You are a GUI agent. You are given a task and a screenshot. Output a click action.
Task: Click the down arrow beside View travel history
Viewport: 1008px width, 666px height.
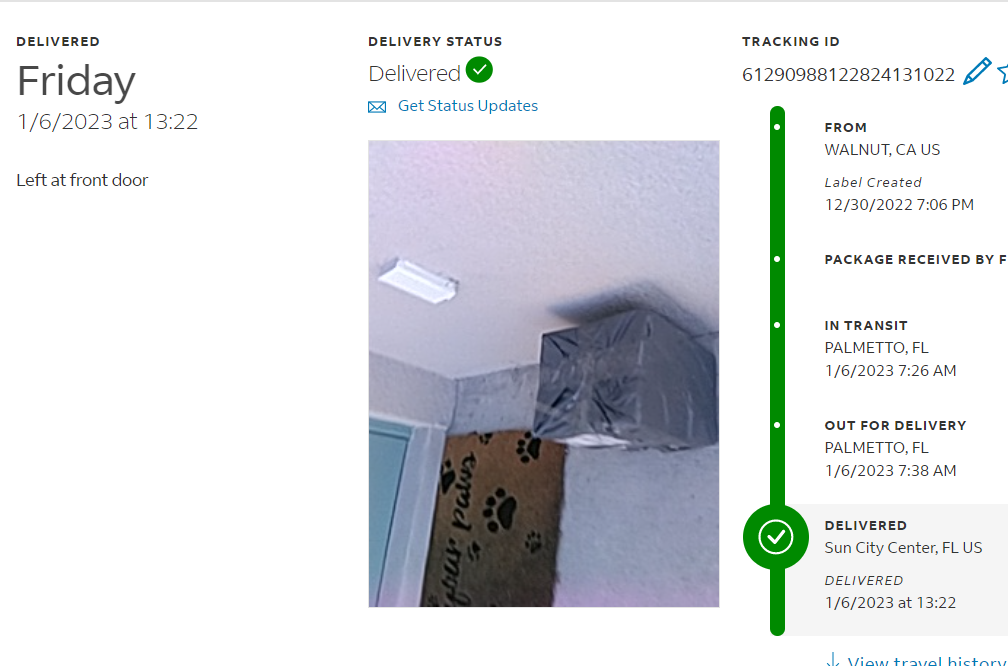832,660
